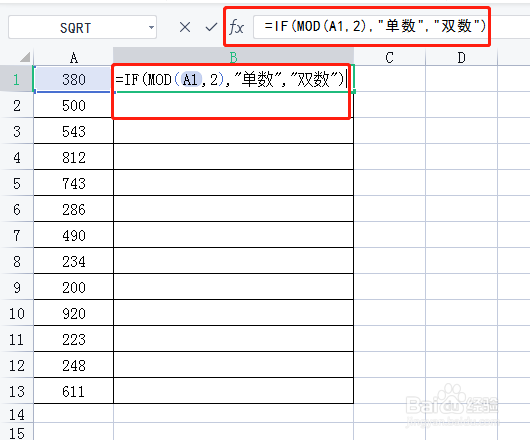This screenshot has height=440, width=530.
Task: Click cell containing 920
Action: pyautogui.click(x=73, y=313)
